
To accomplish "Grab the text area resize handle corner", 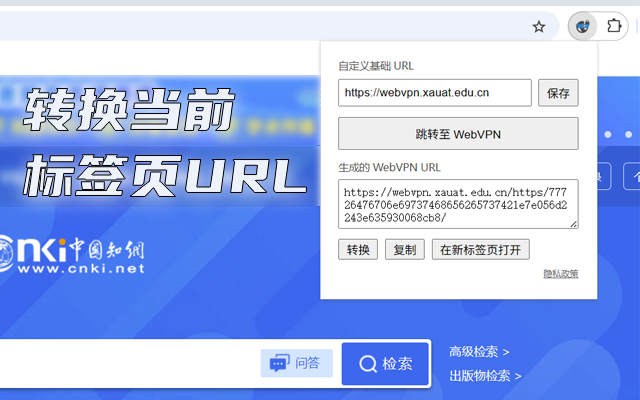I will coord(573,224).
